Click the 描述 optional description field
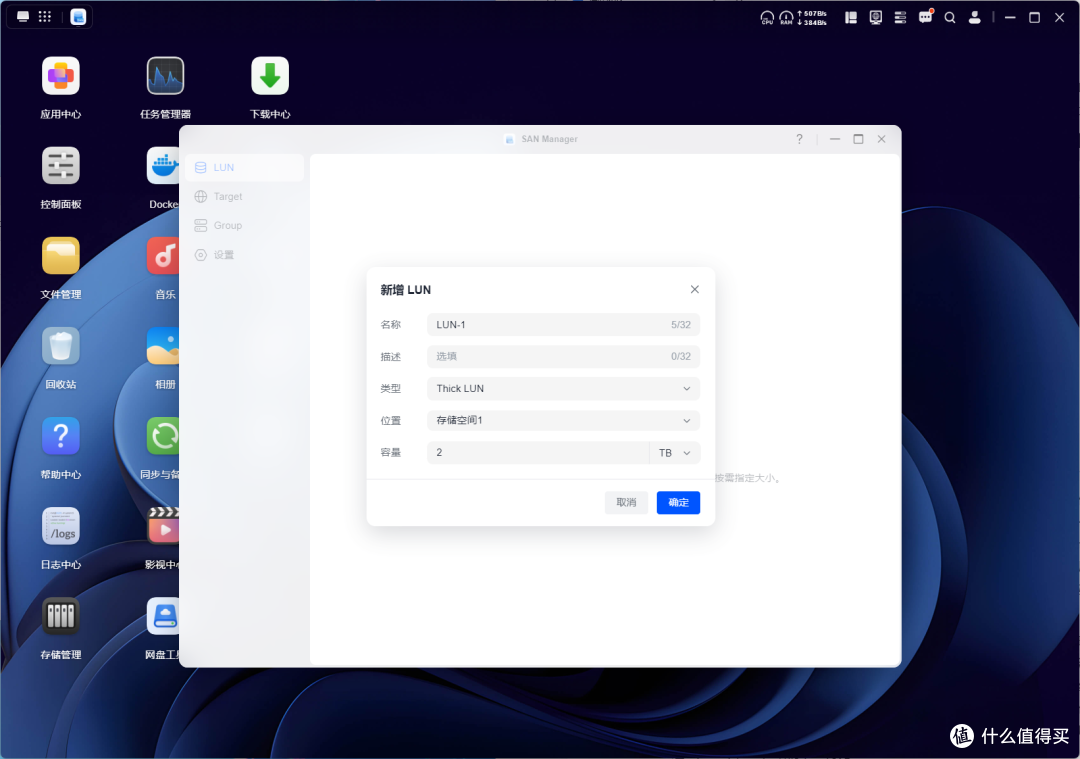The width and height of the screenshot is (1080, 759). (563, 357)
